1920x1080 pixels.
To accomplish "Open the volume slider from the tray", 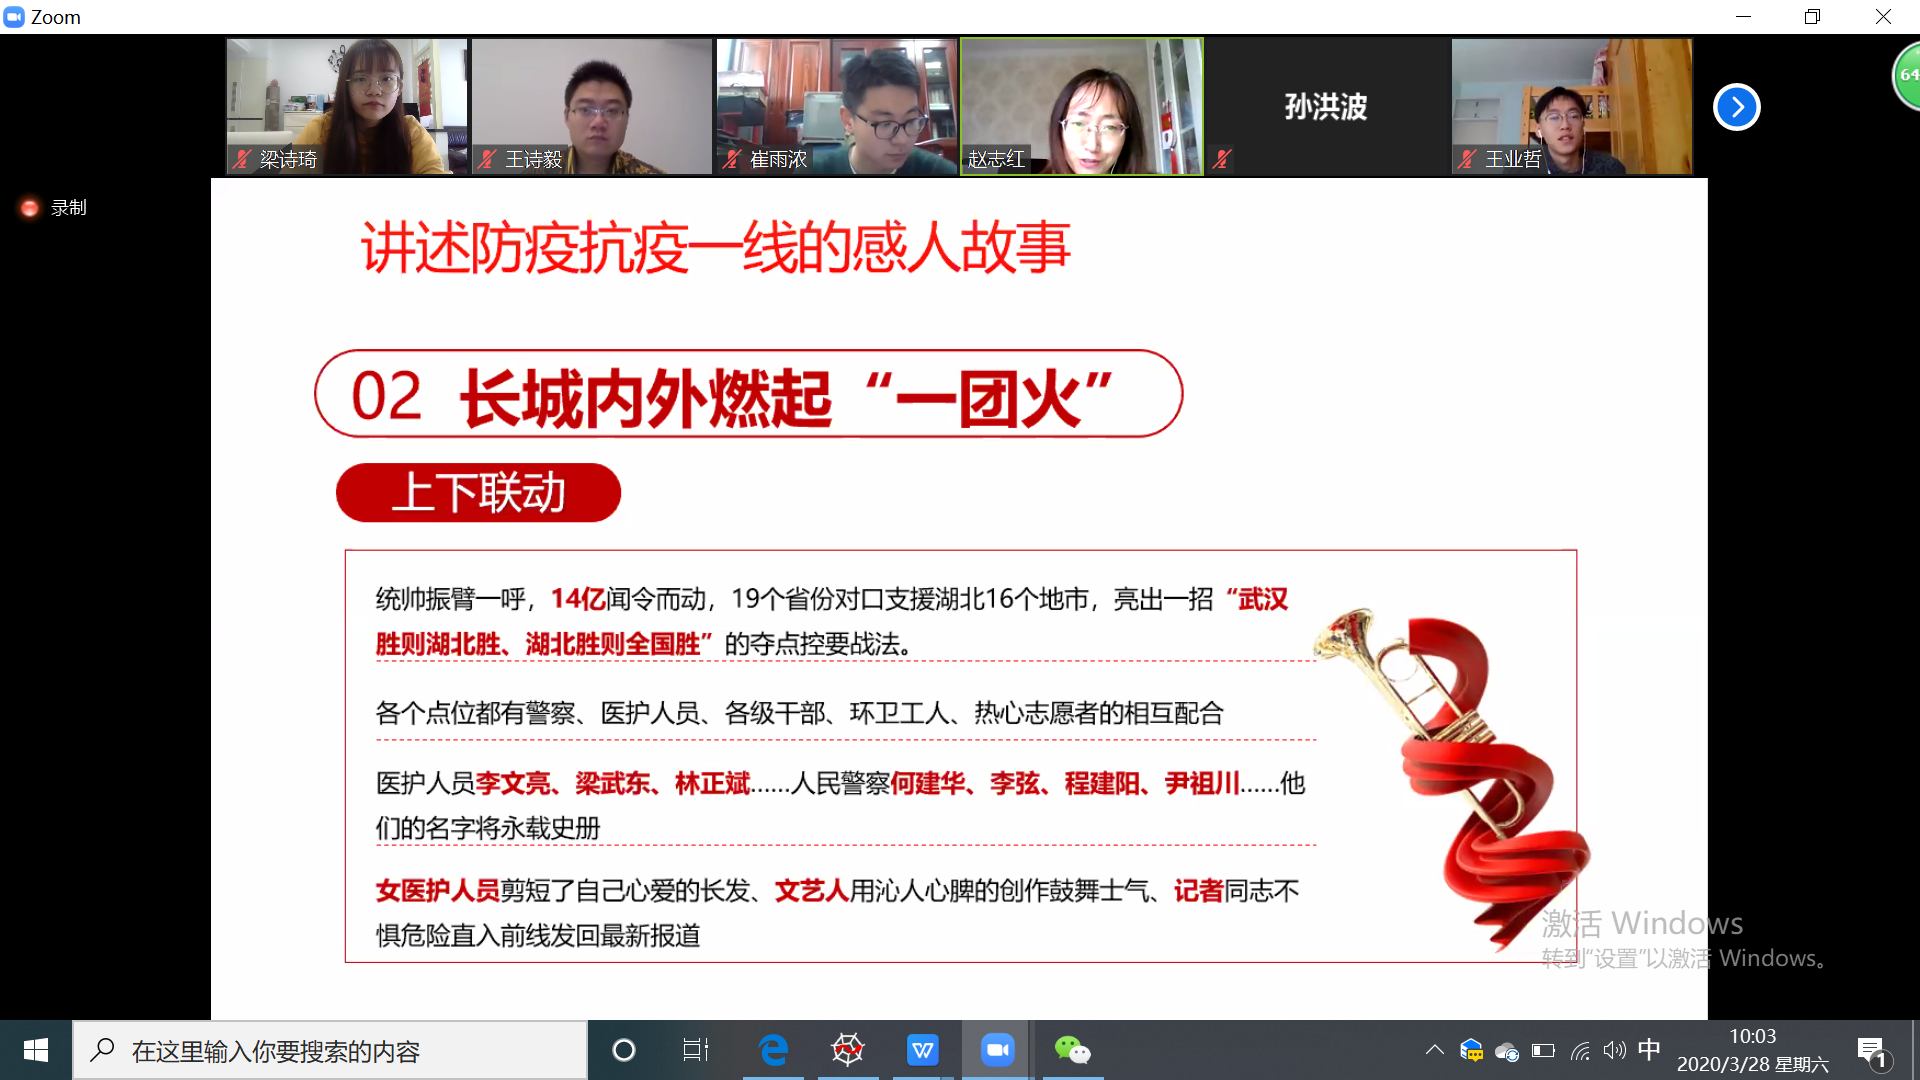I will pos(1614,1050).
